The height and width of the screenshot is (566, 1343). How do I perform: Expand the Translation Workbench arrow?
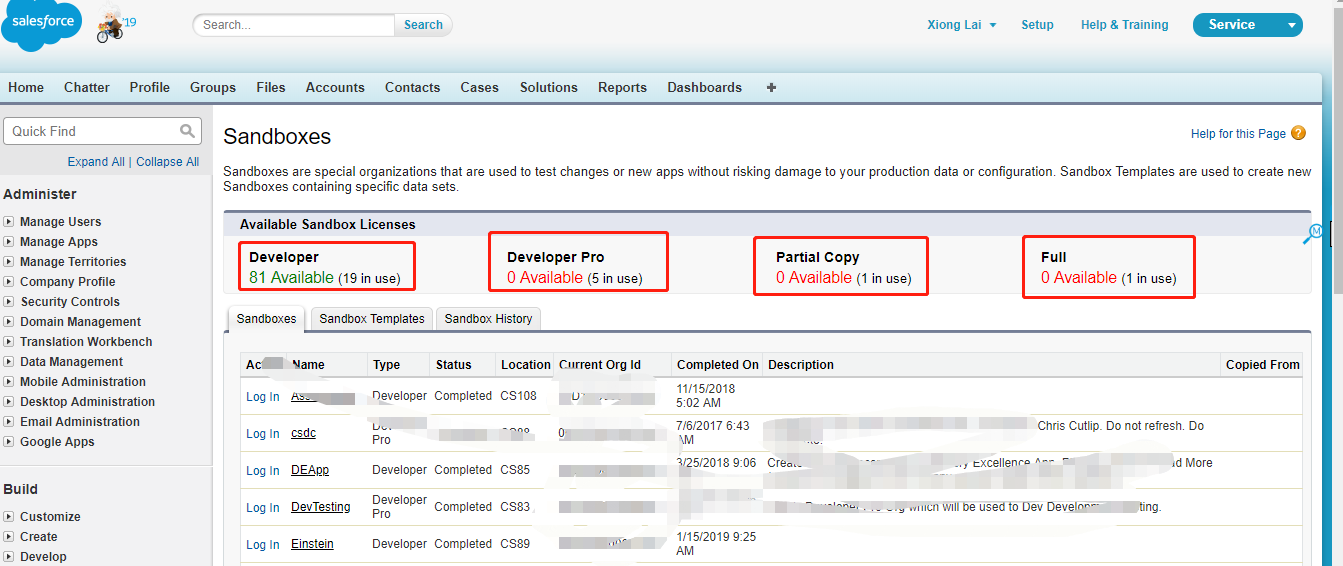coord(9,342)
